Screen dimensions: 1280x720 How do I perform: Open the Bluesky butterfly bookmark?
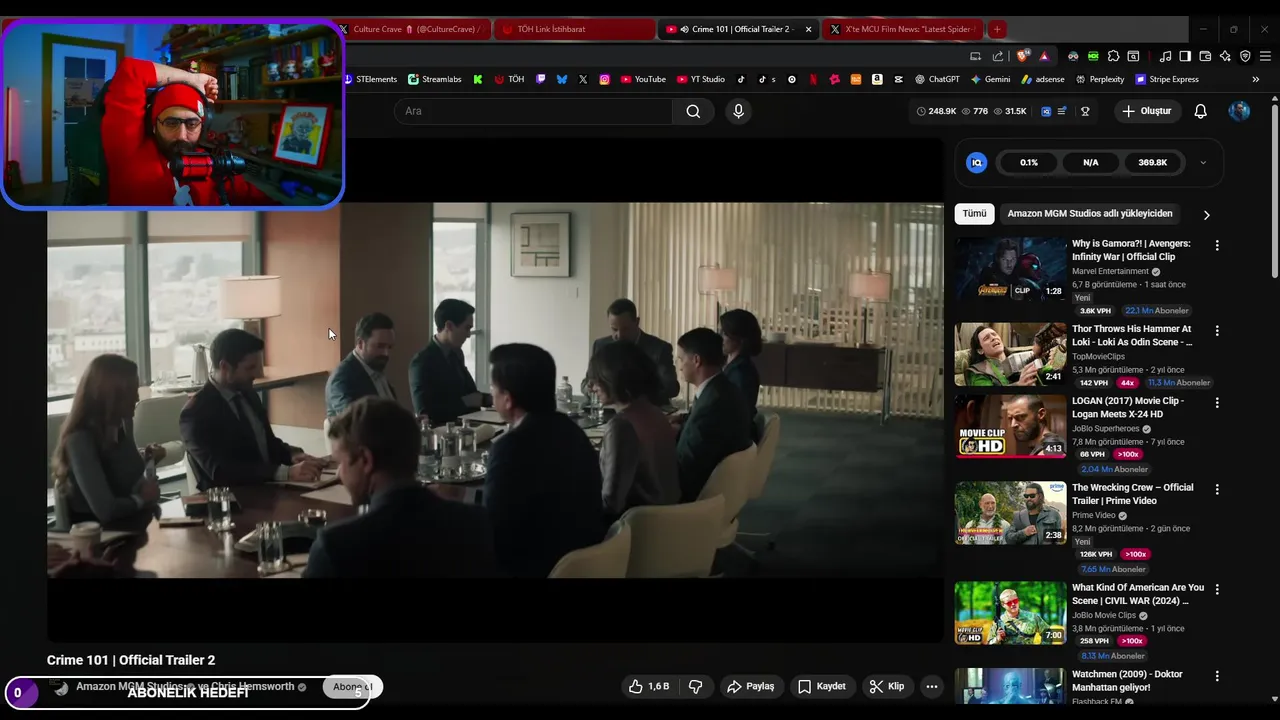click(561, 79)
